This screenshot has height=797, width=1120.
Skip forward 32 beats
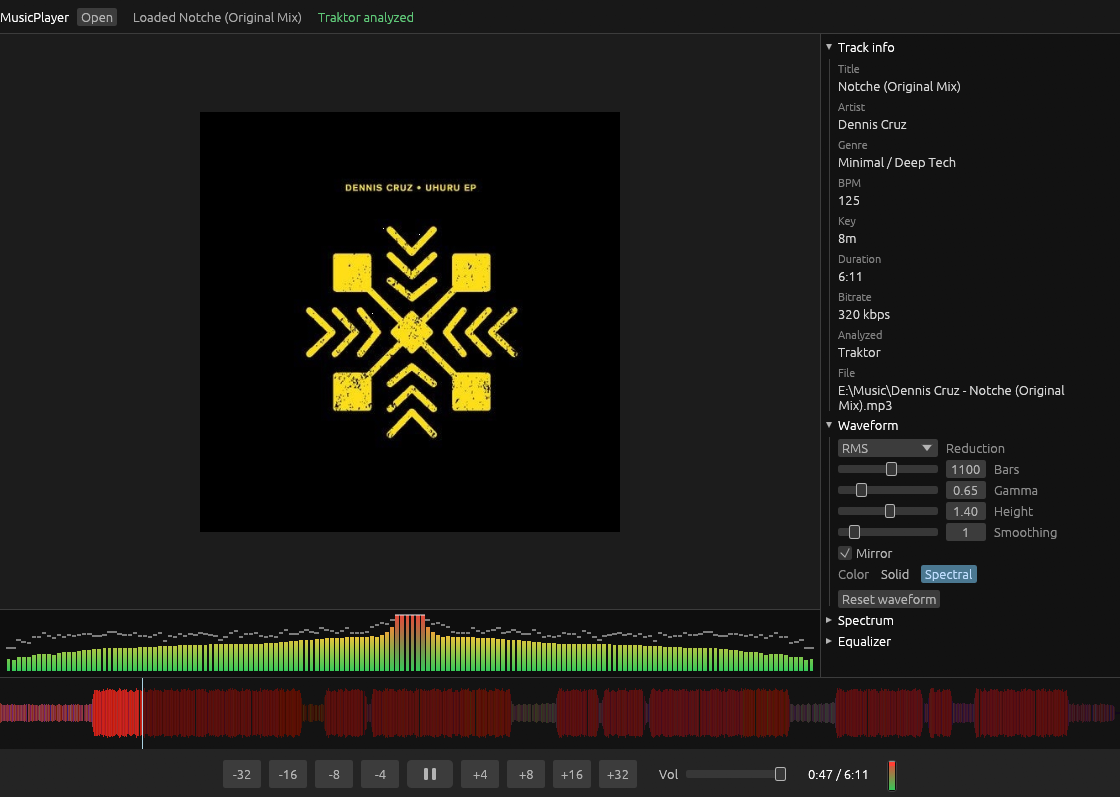(618, 774)
